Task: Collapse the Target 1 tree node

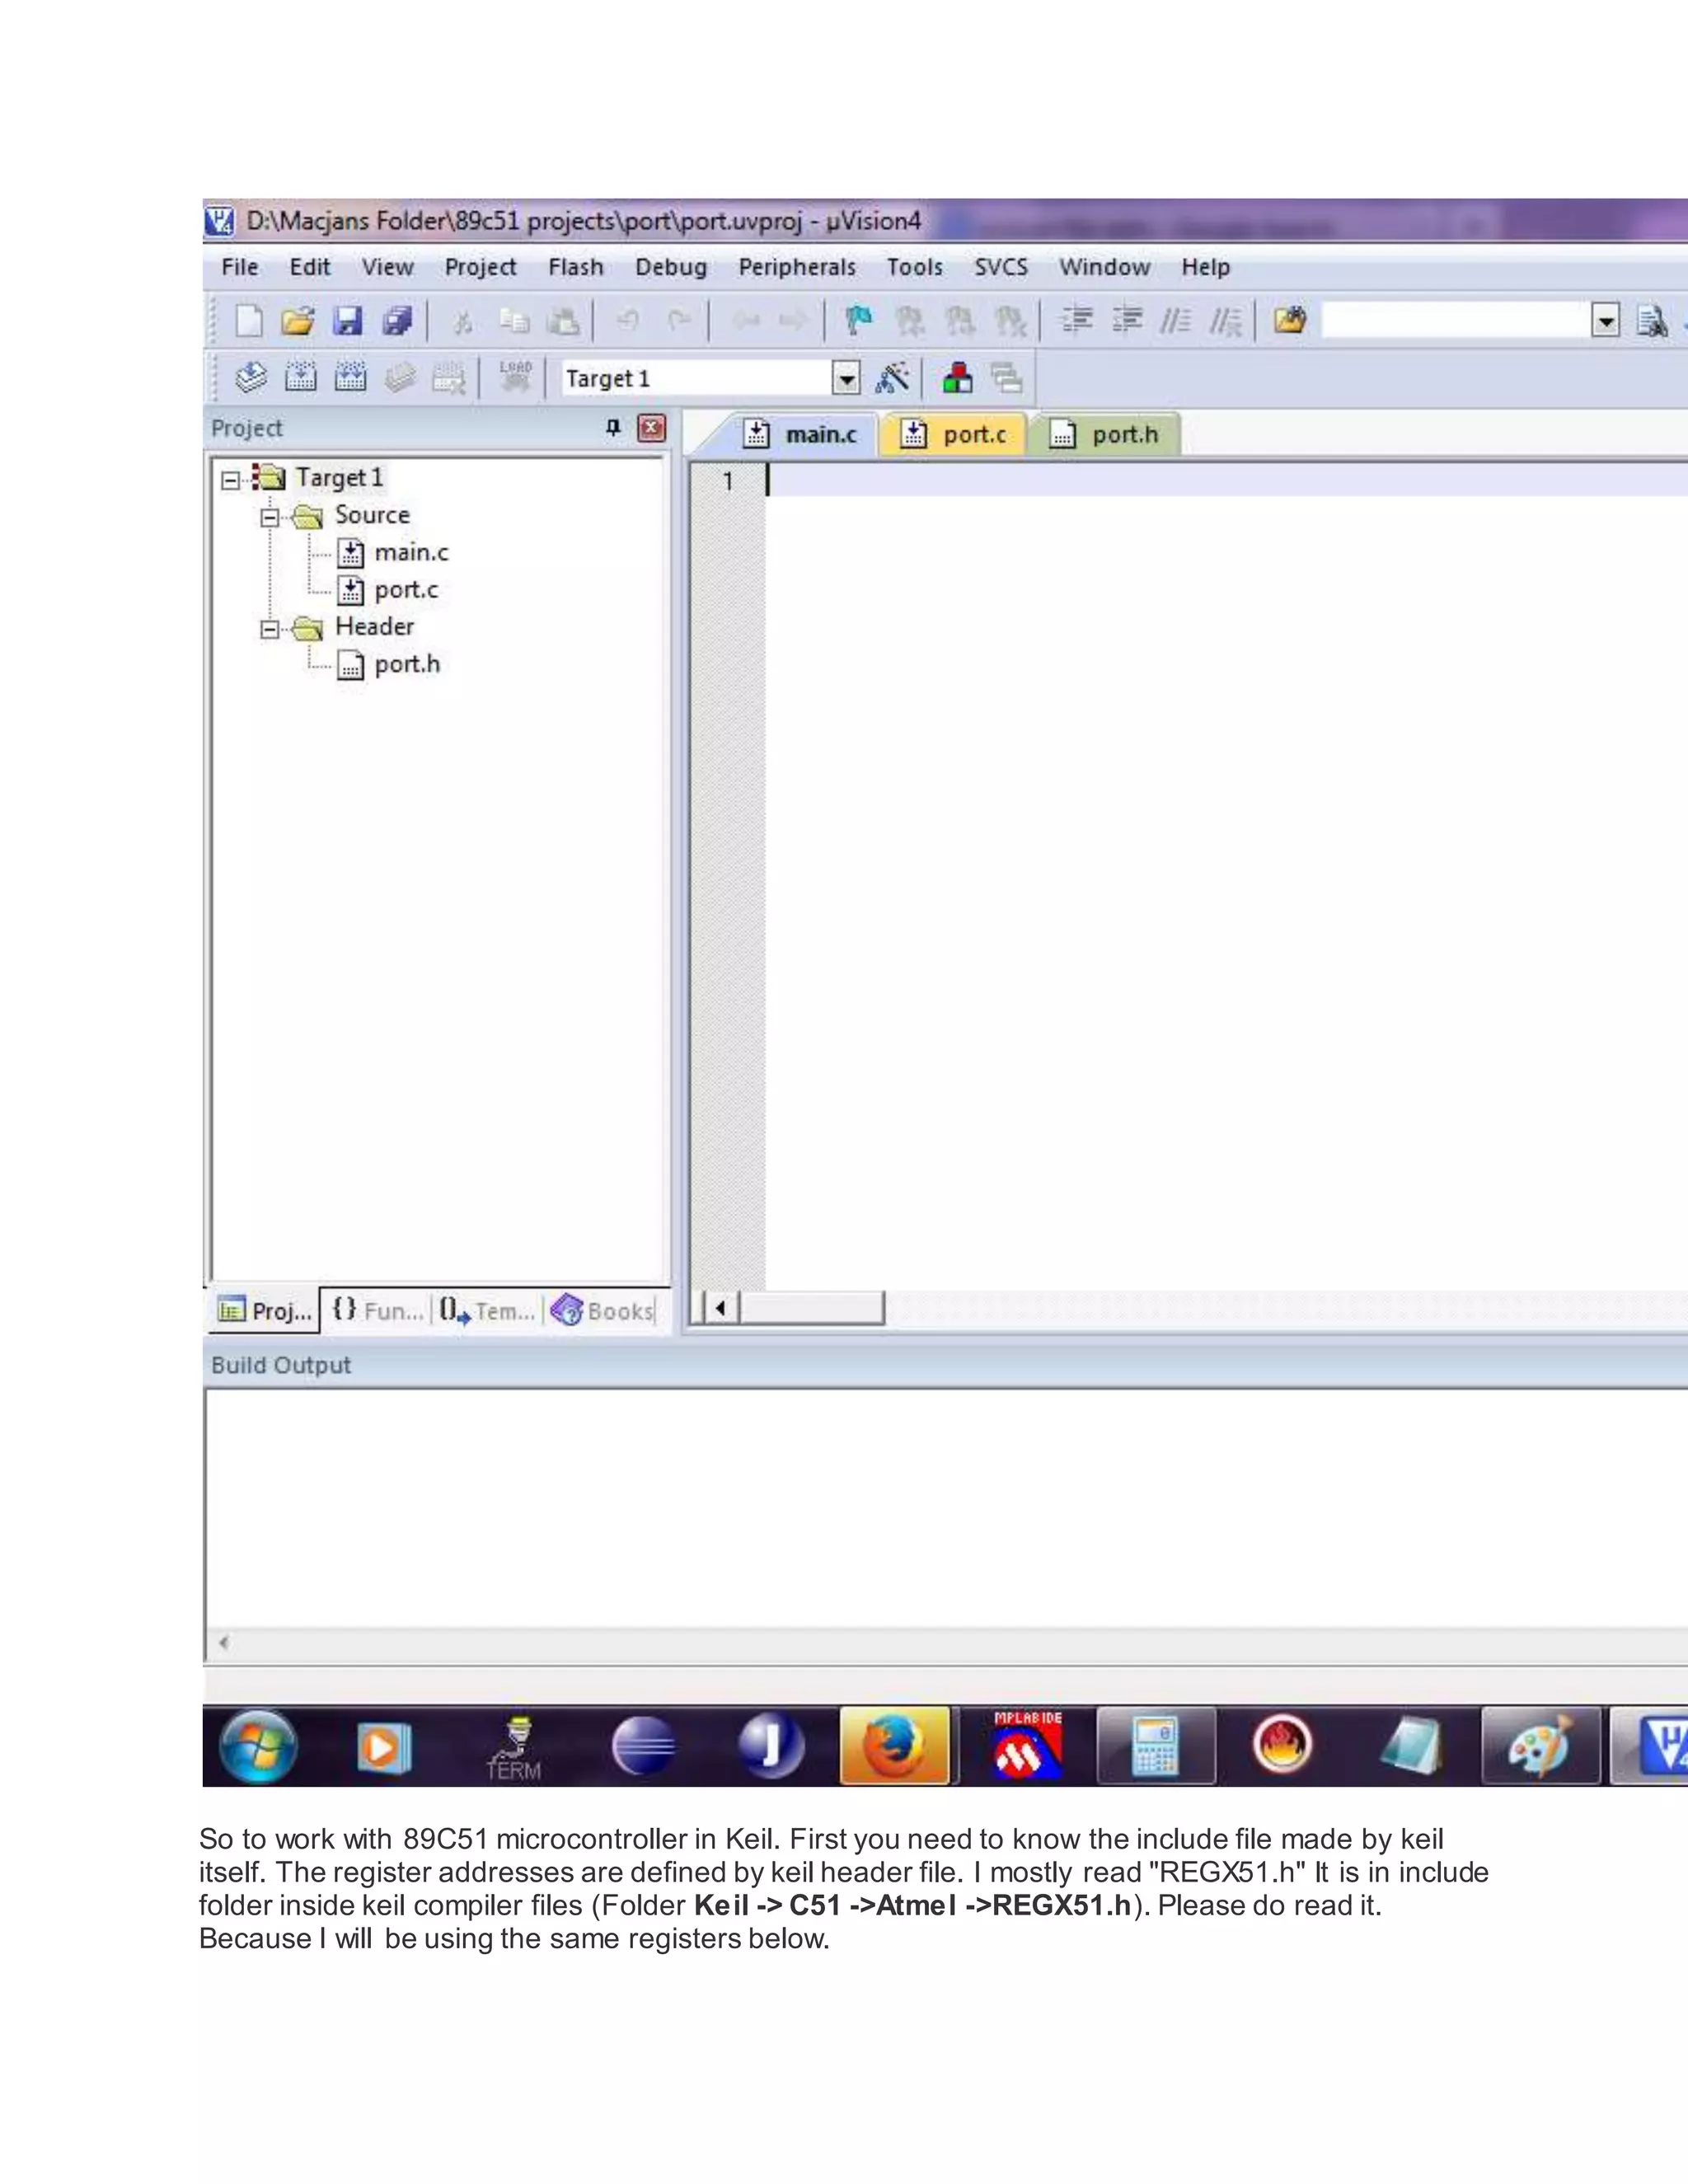Action: tap(231, 480)
